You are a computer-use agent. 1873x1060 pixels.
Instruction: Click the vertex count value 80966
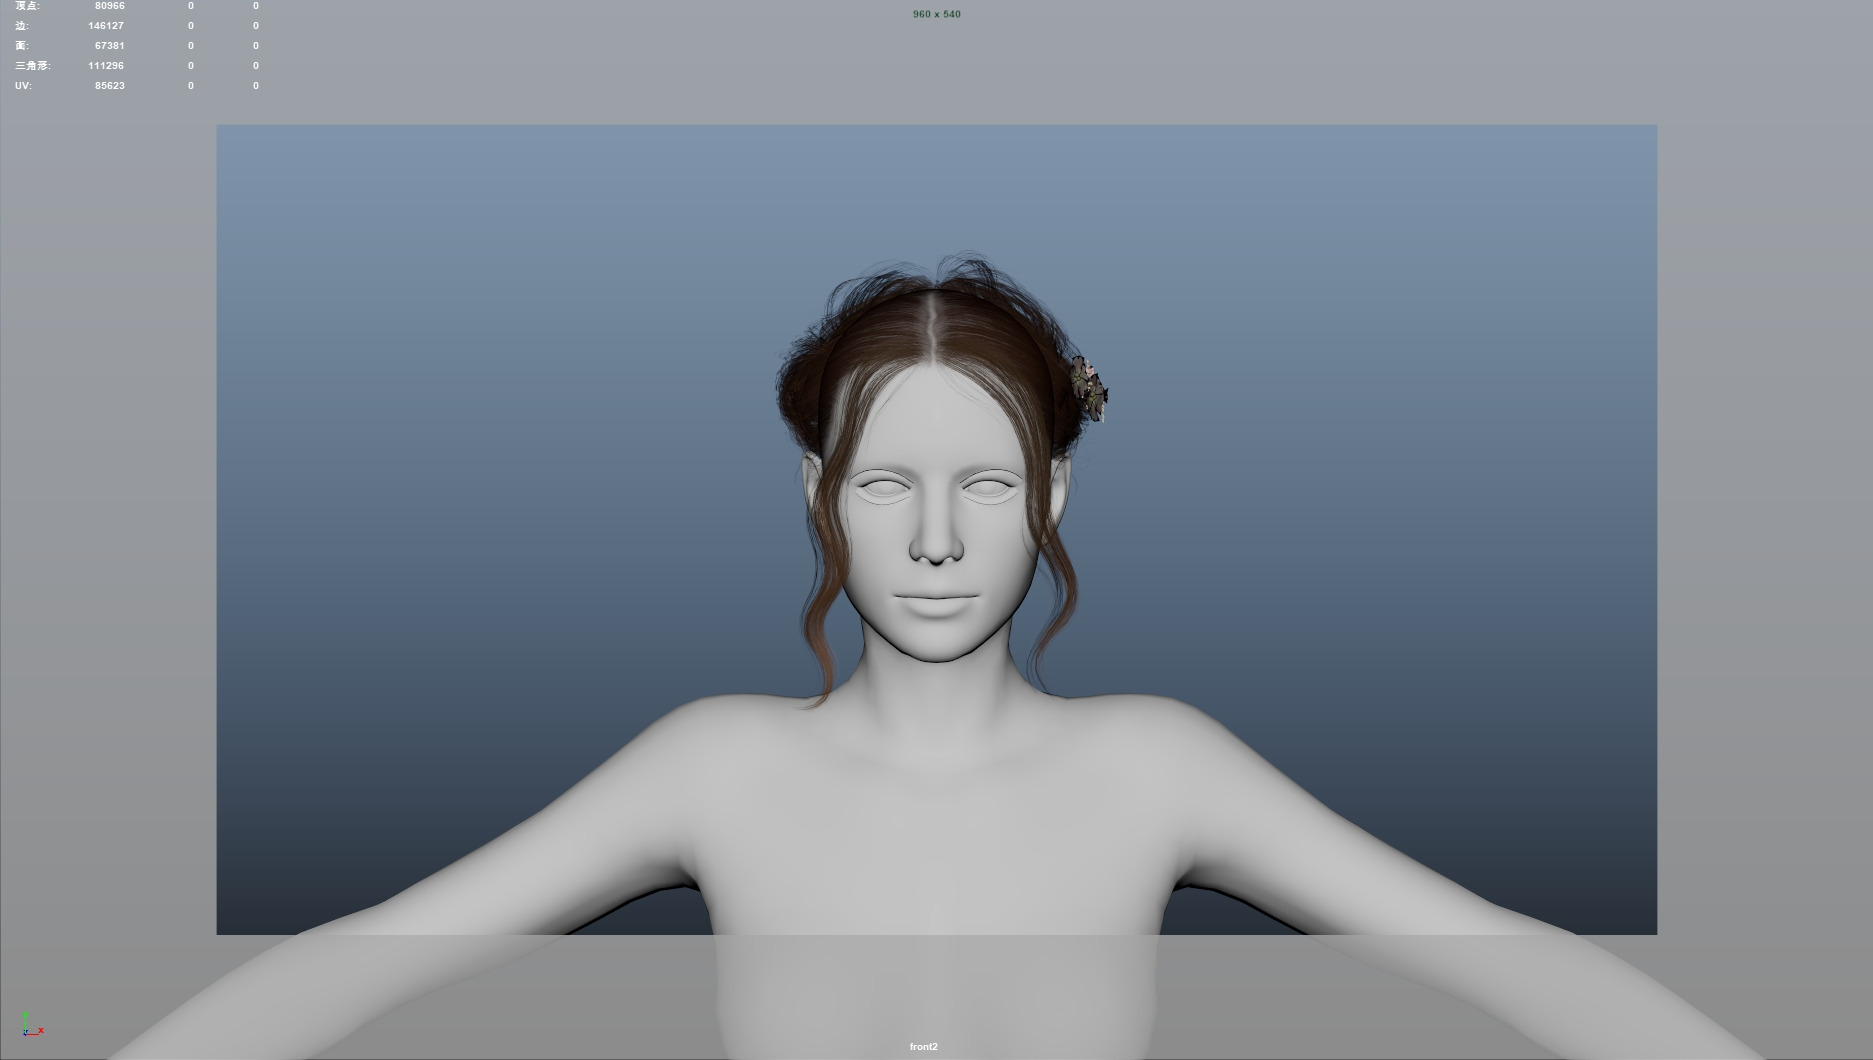(109, 6)
